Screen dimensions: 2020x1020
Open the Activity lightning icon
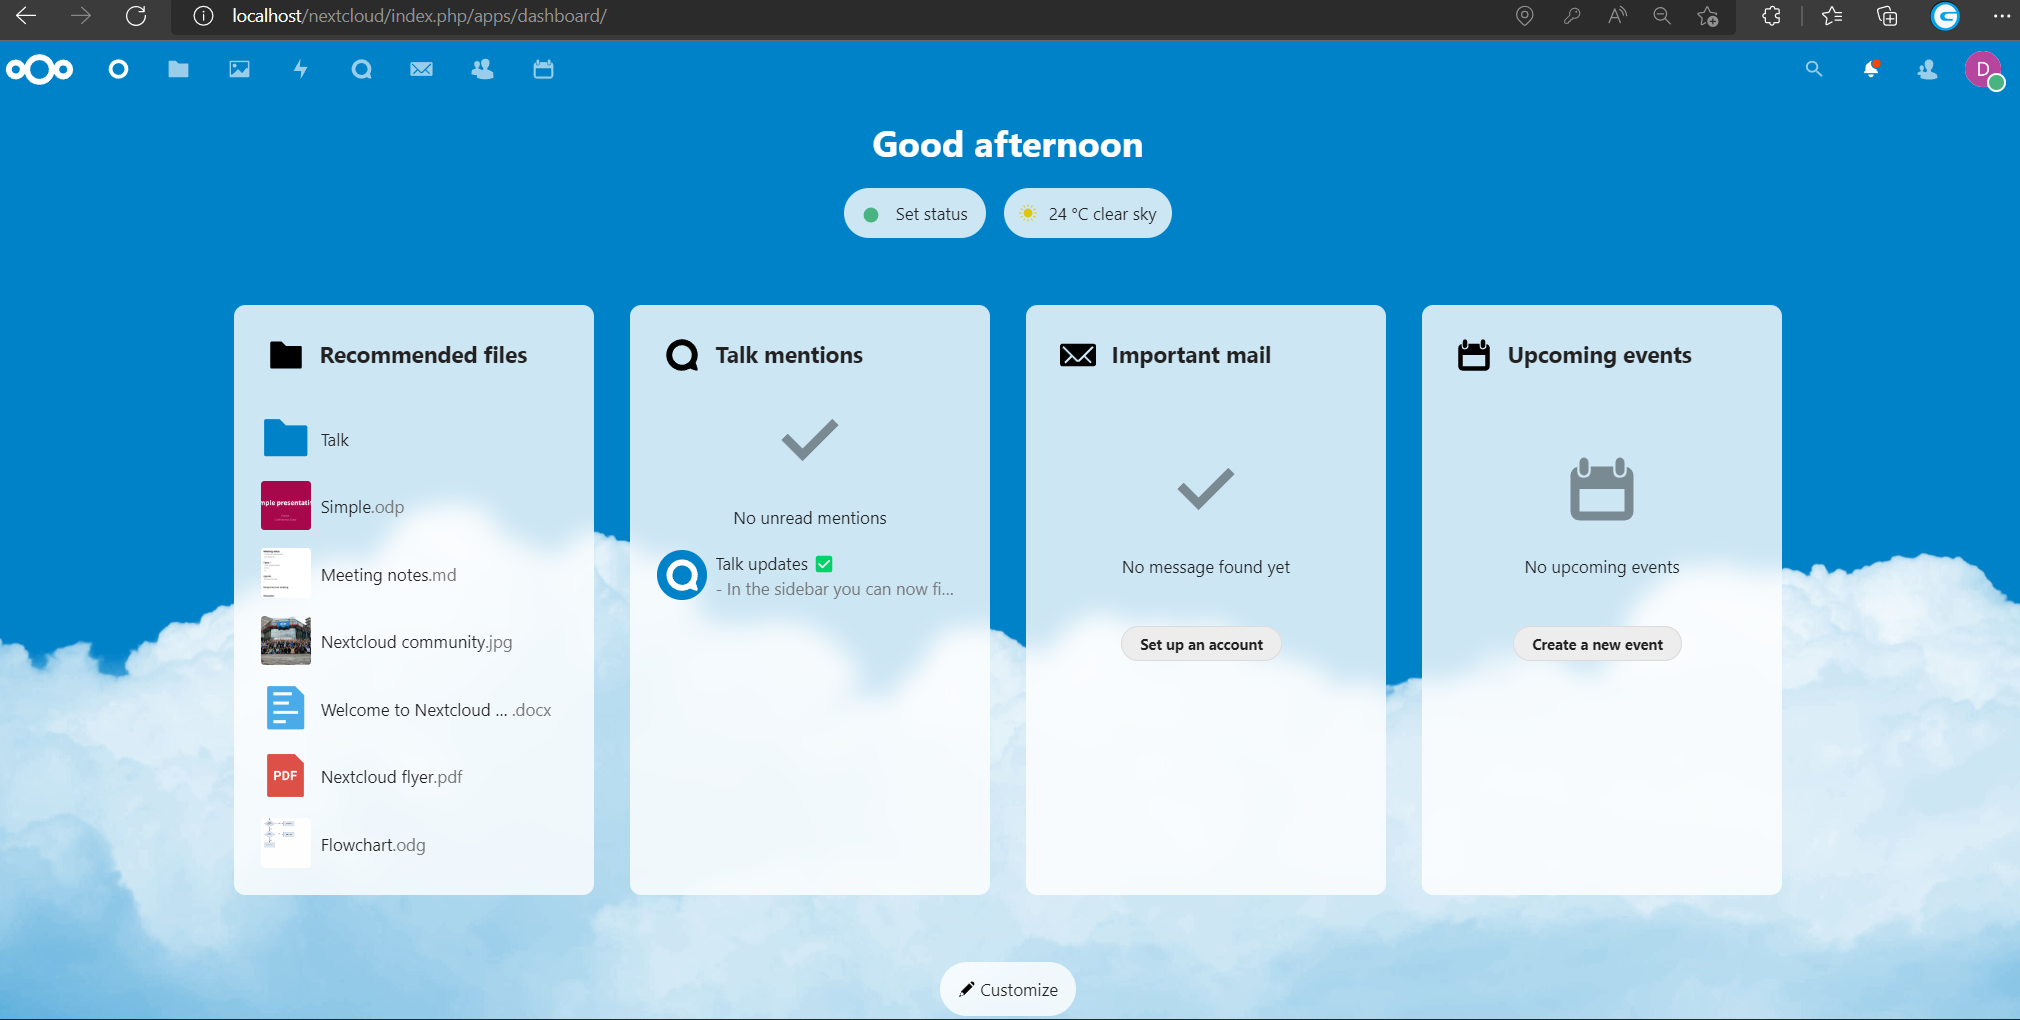tap(300, 69)
